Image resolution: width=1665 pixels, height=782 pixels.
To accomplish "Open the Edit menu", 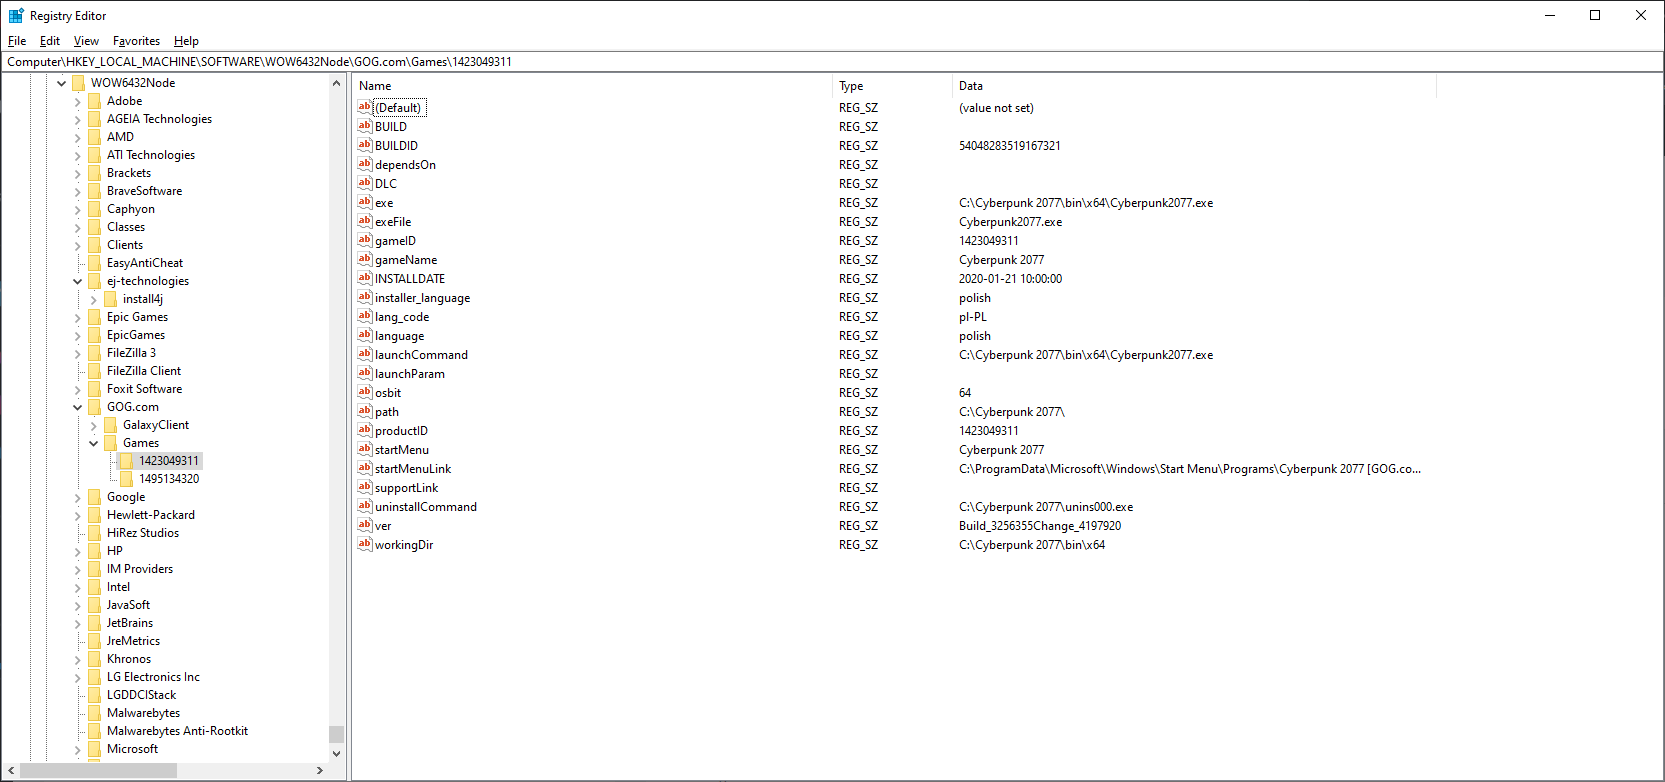I will 50,41.
